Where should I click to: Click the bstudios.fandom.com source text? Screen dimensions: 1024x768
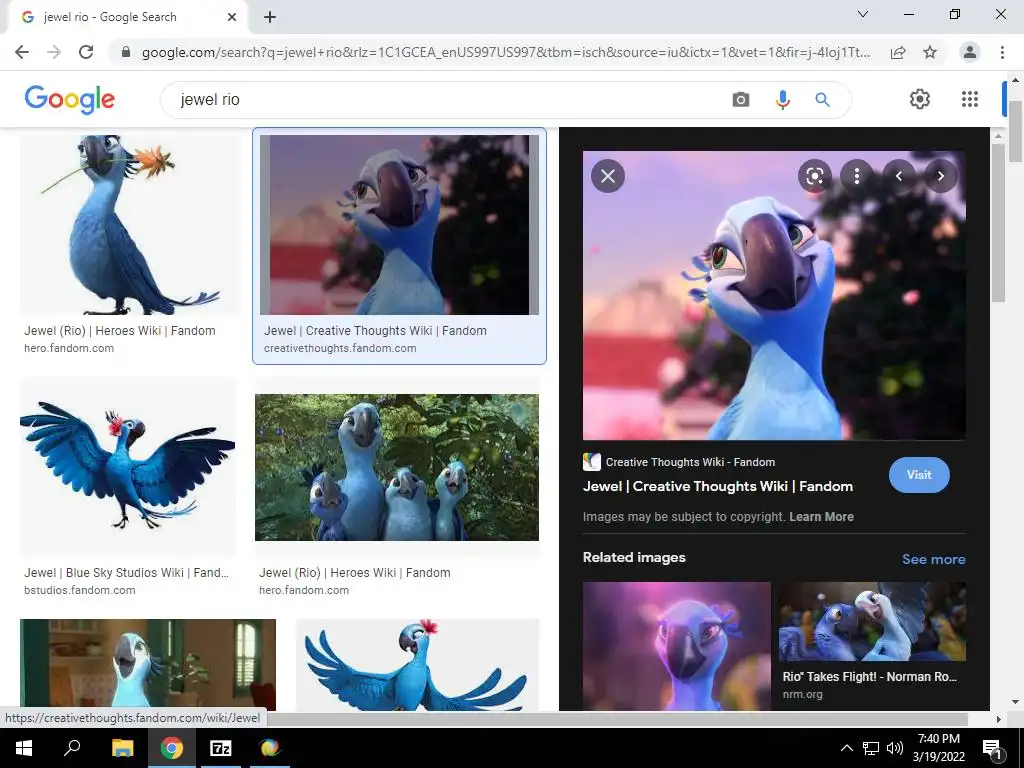[80, 590]
